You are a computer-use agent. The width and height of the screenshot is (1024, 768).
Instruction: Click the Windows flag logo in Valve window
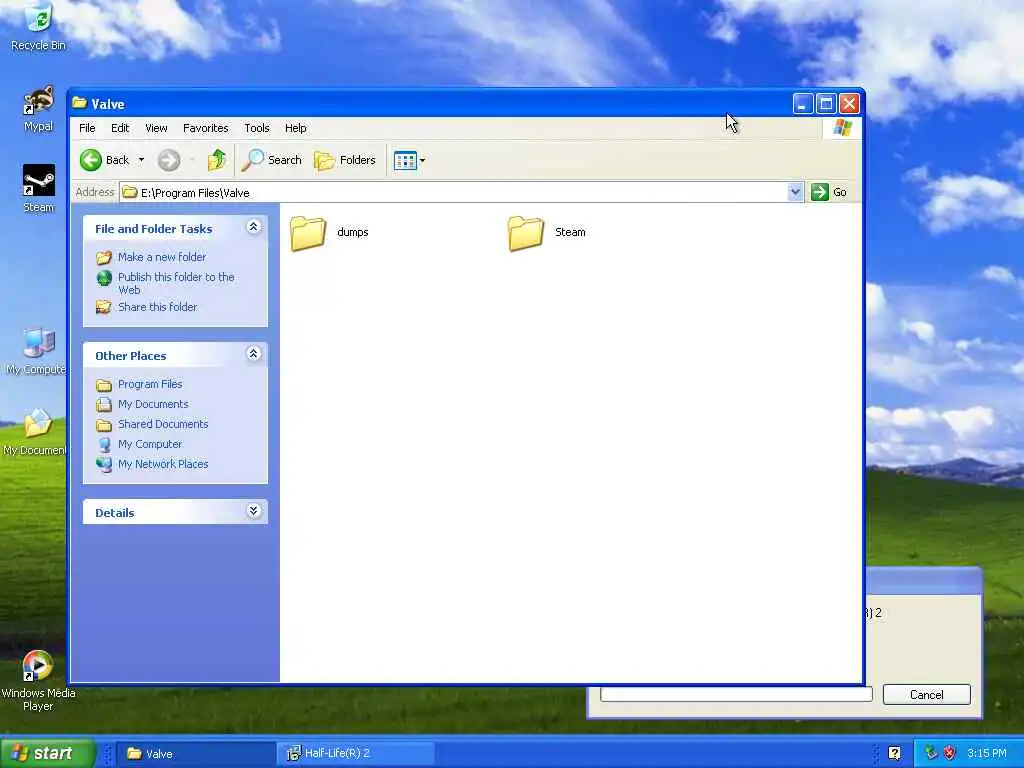coord(842,127)
